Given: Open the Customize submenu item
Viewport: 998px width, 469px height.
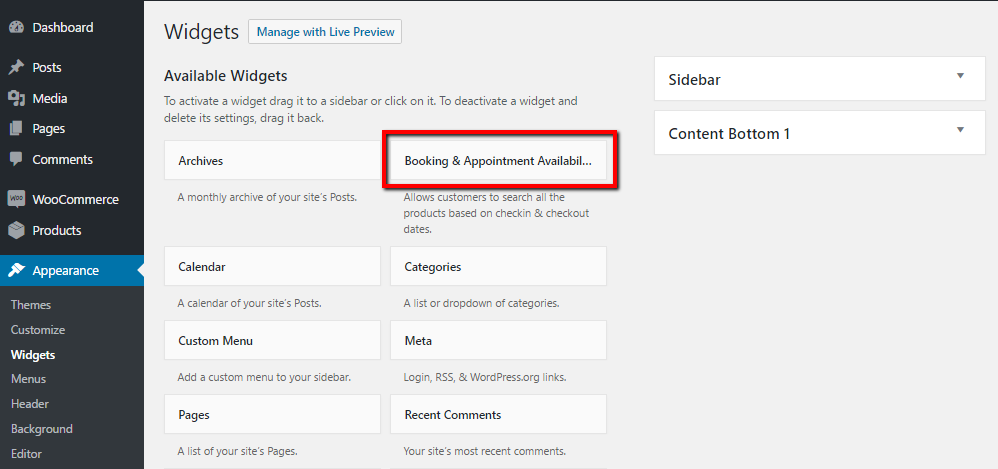Looking at the screenshot, I should 38,330.
